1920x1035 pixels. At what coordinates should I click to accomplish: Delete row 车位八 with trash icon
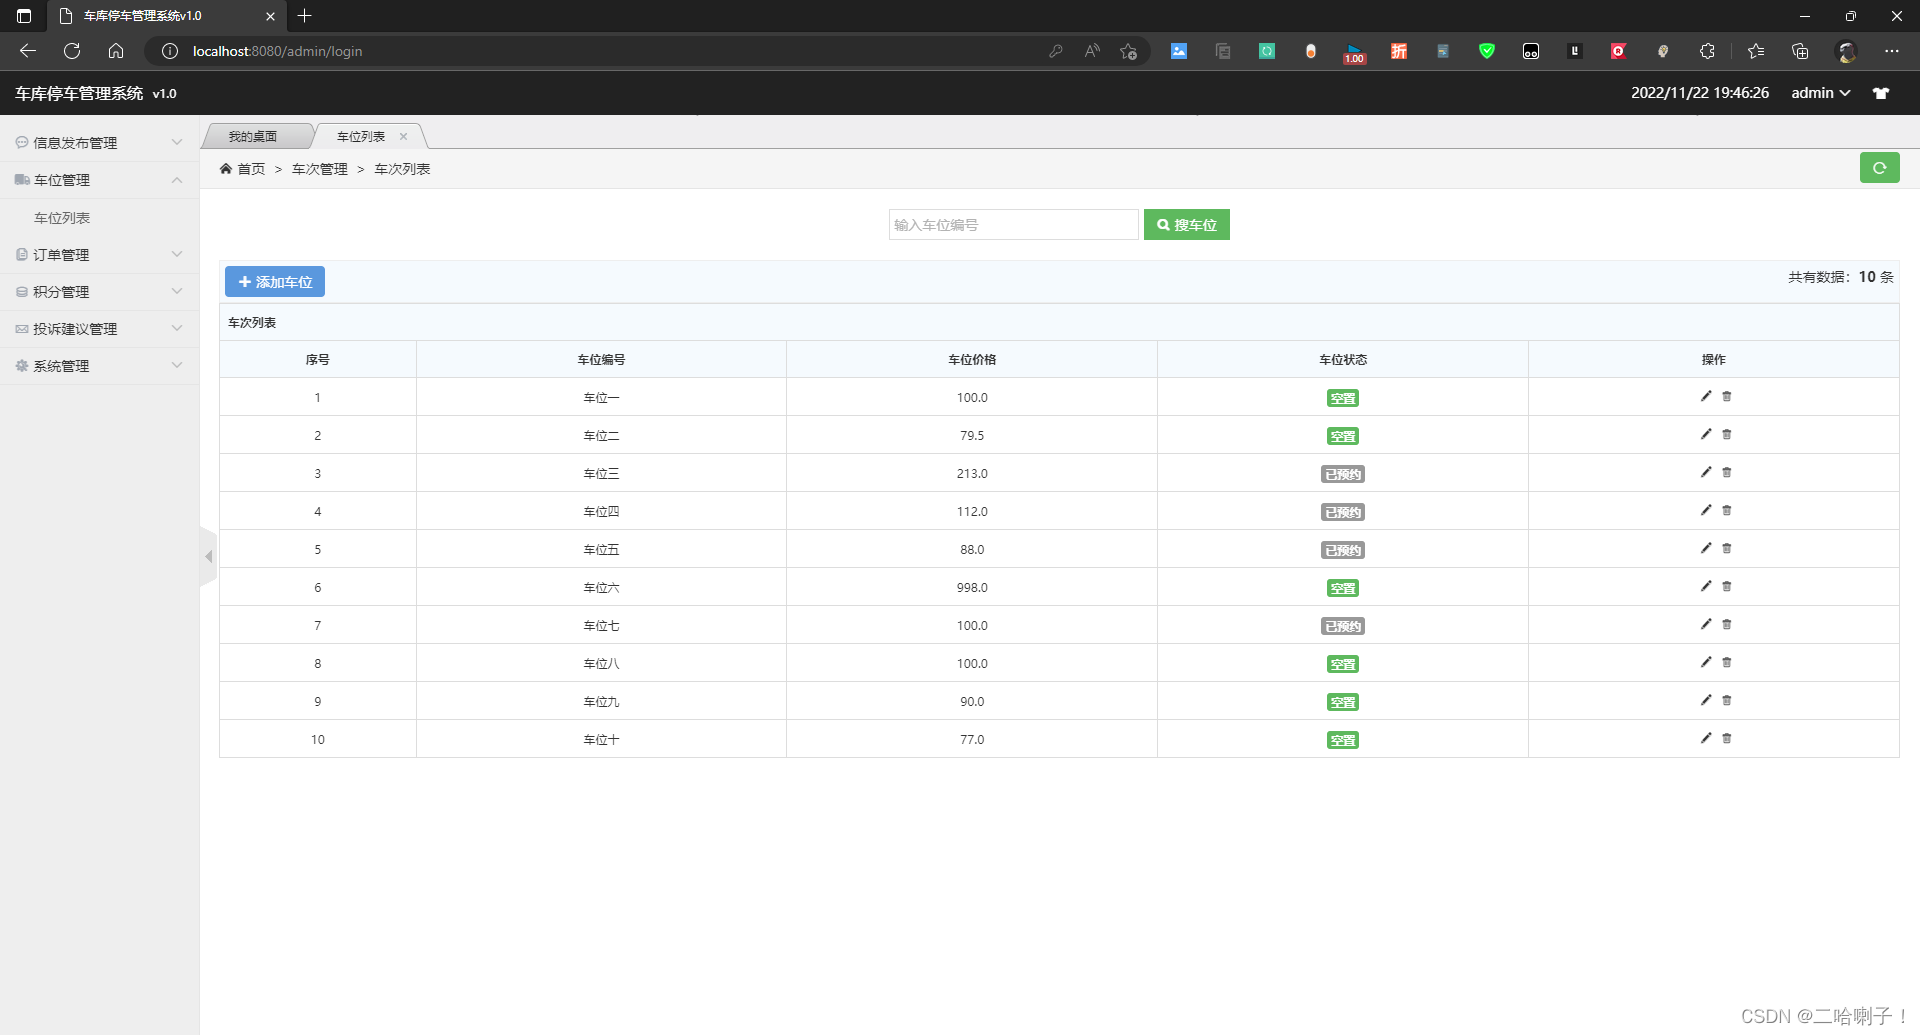click(1727, 662)
